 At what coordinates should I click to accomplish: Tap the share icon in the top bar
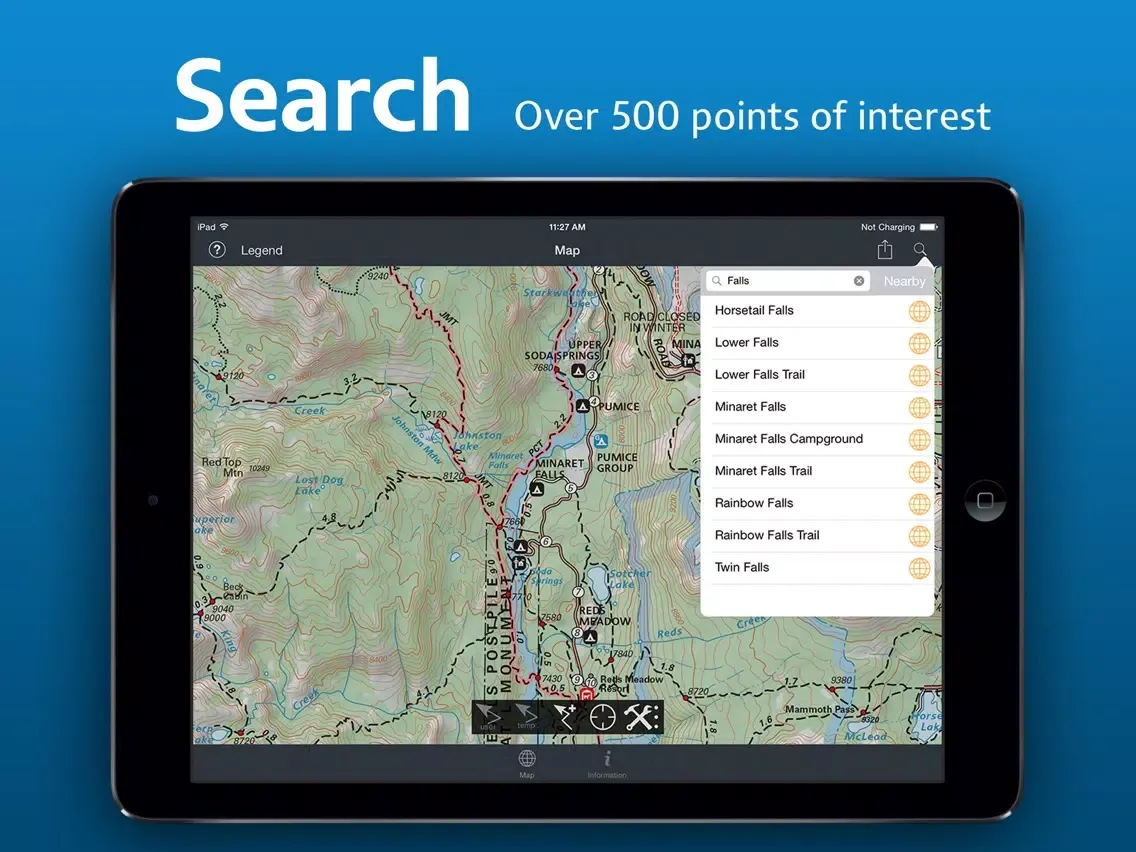pos(885,249)
